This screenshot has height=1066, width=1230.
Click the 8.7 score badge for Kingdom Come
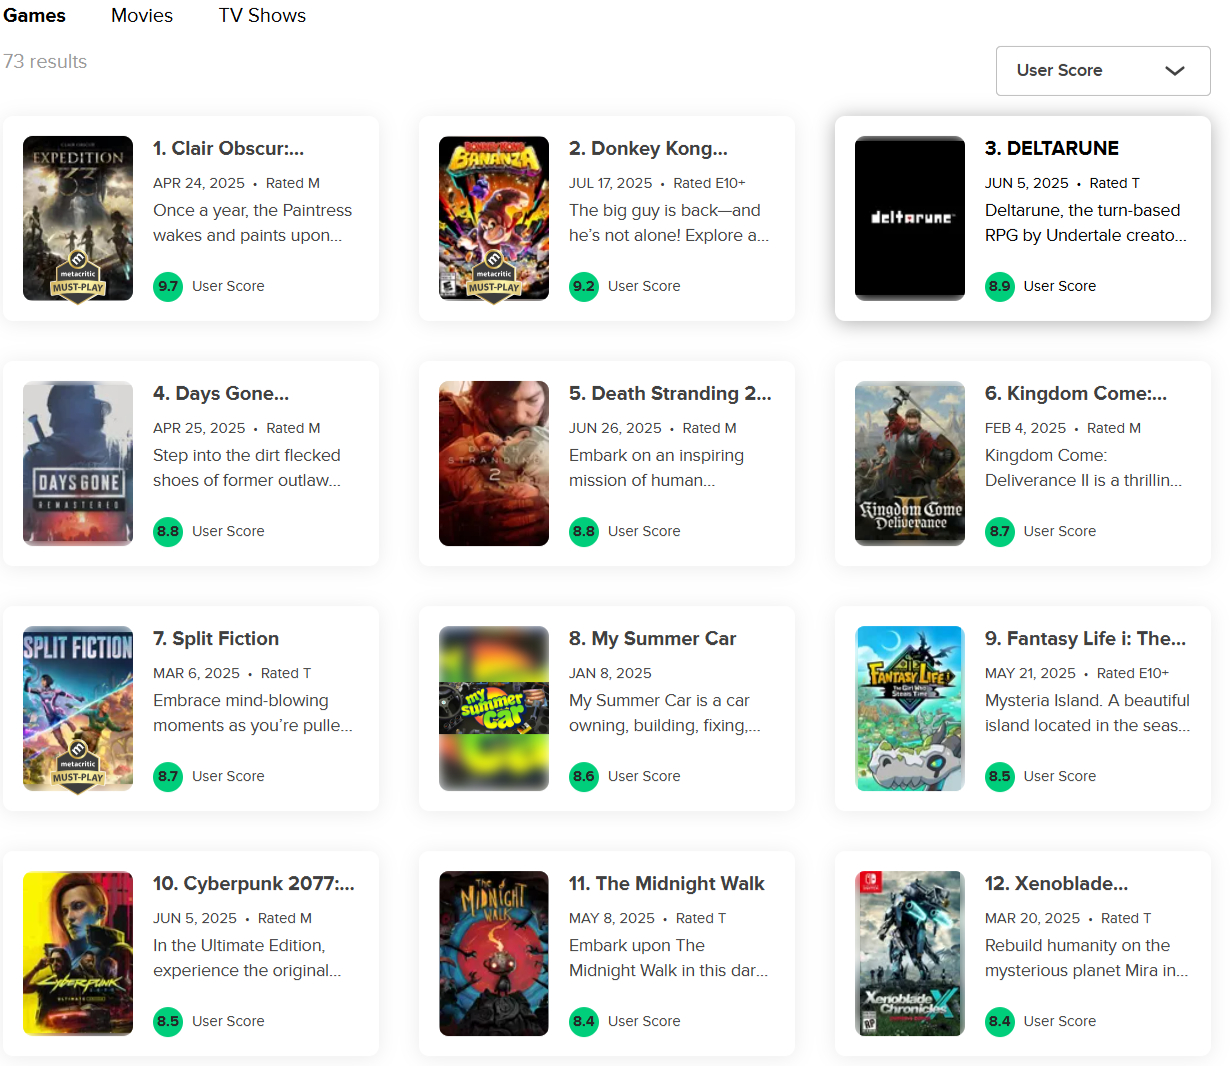(1000, 531)
